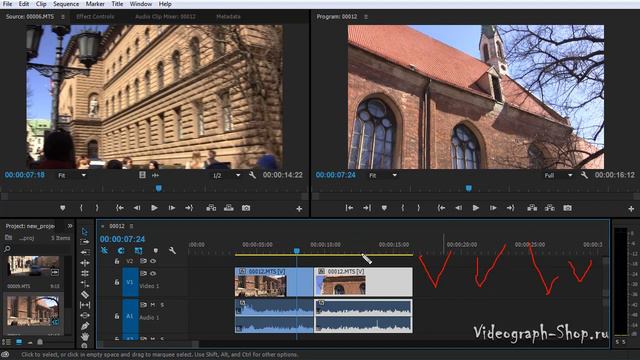
Task: Mute the Audio 1 track
Action: click(153, 304)
